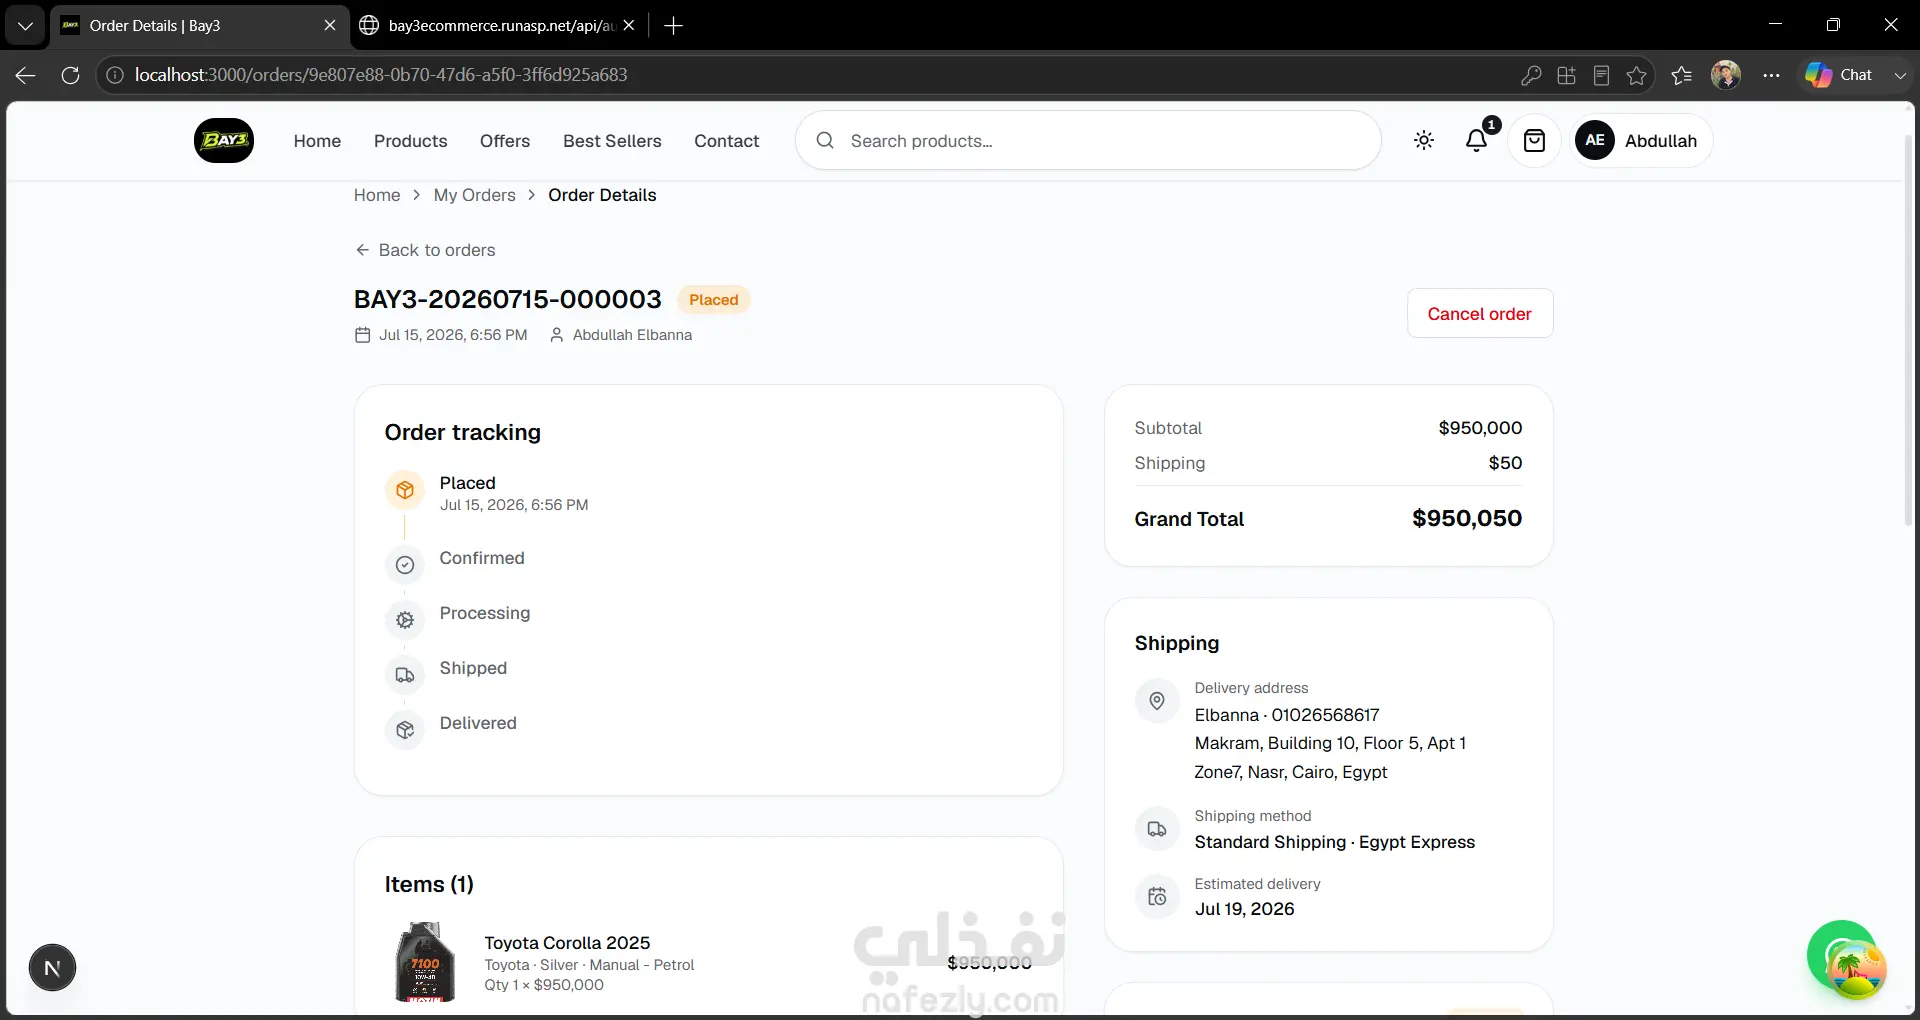This screenshot has width=1920, height=1020.
Task: Open the shopping bag cart
Action: (x=1534, y=141)
